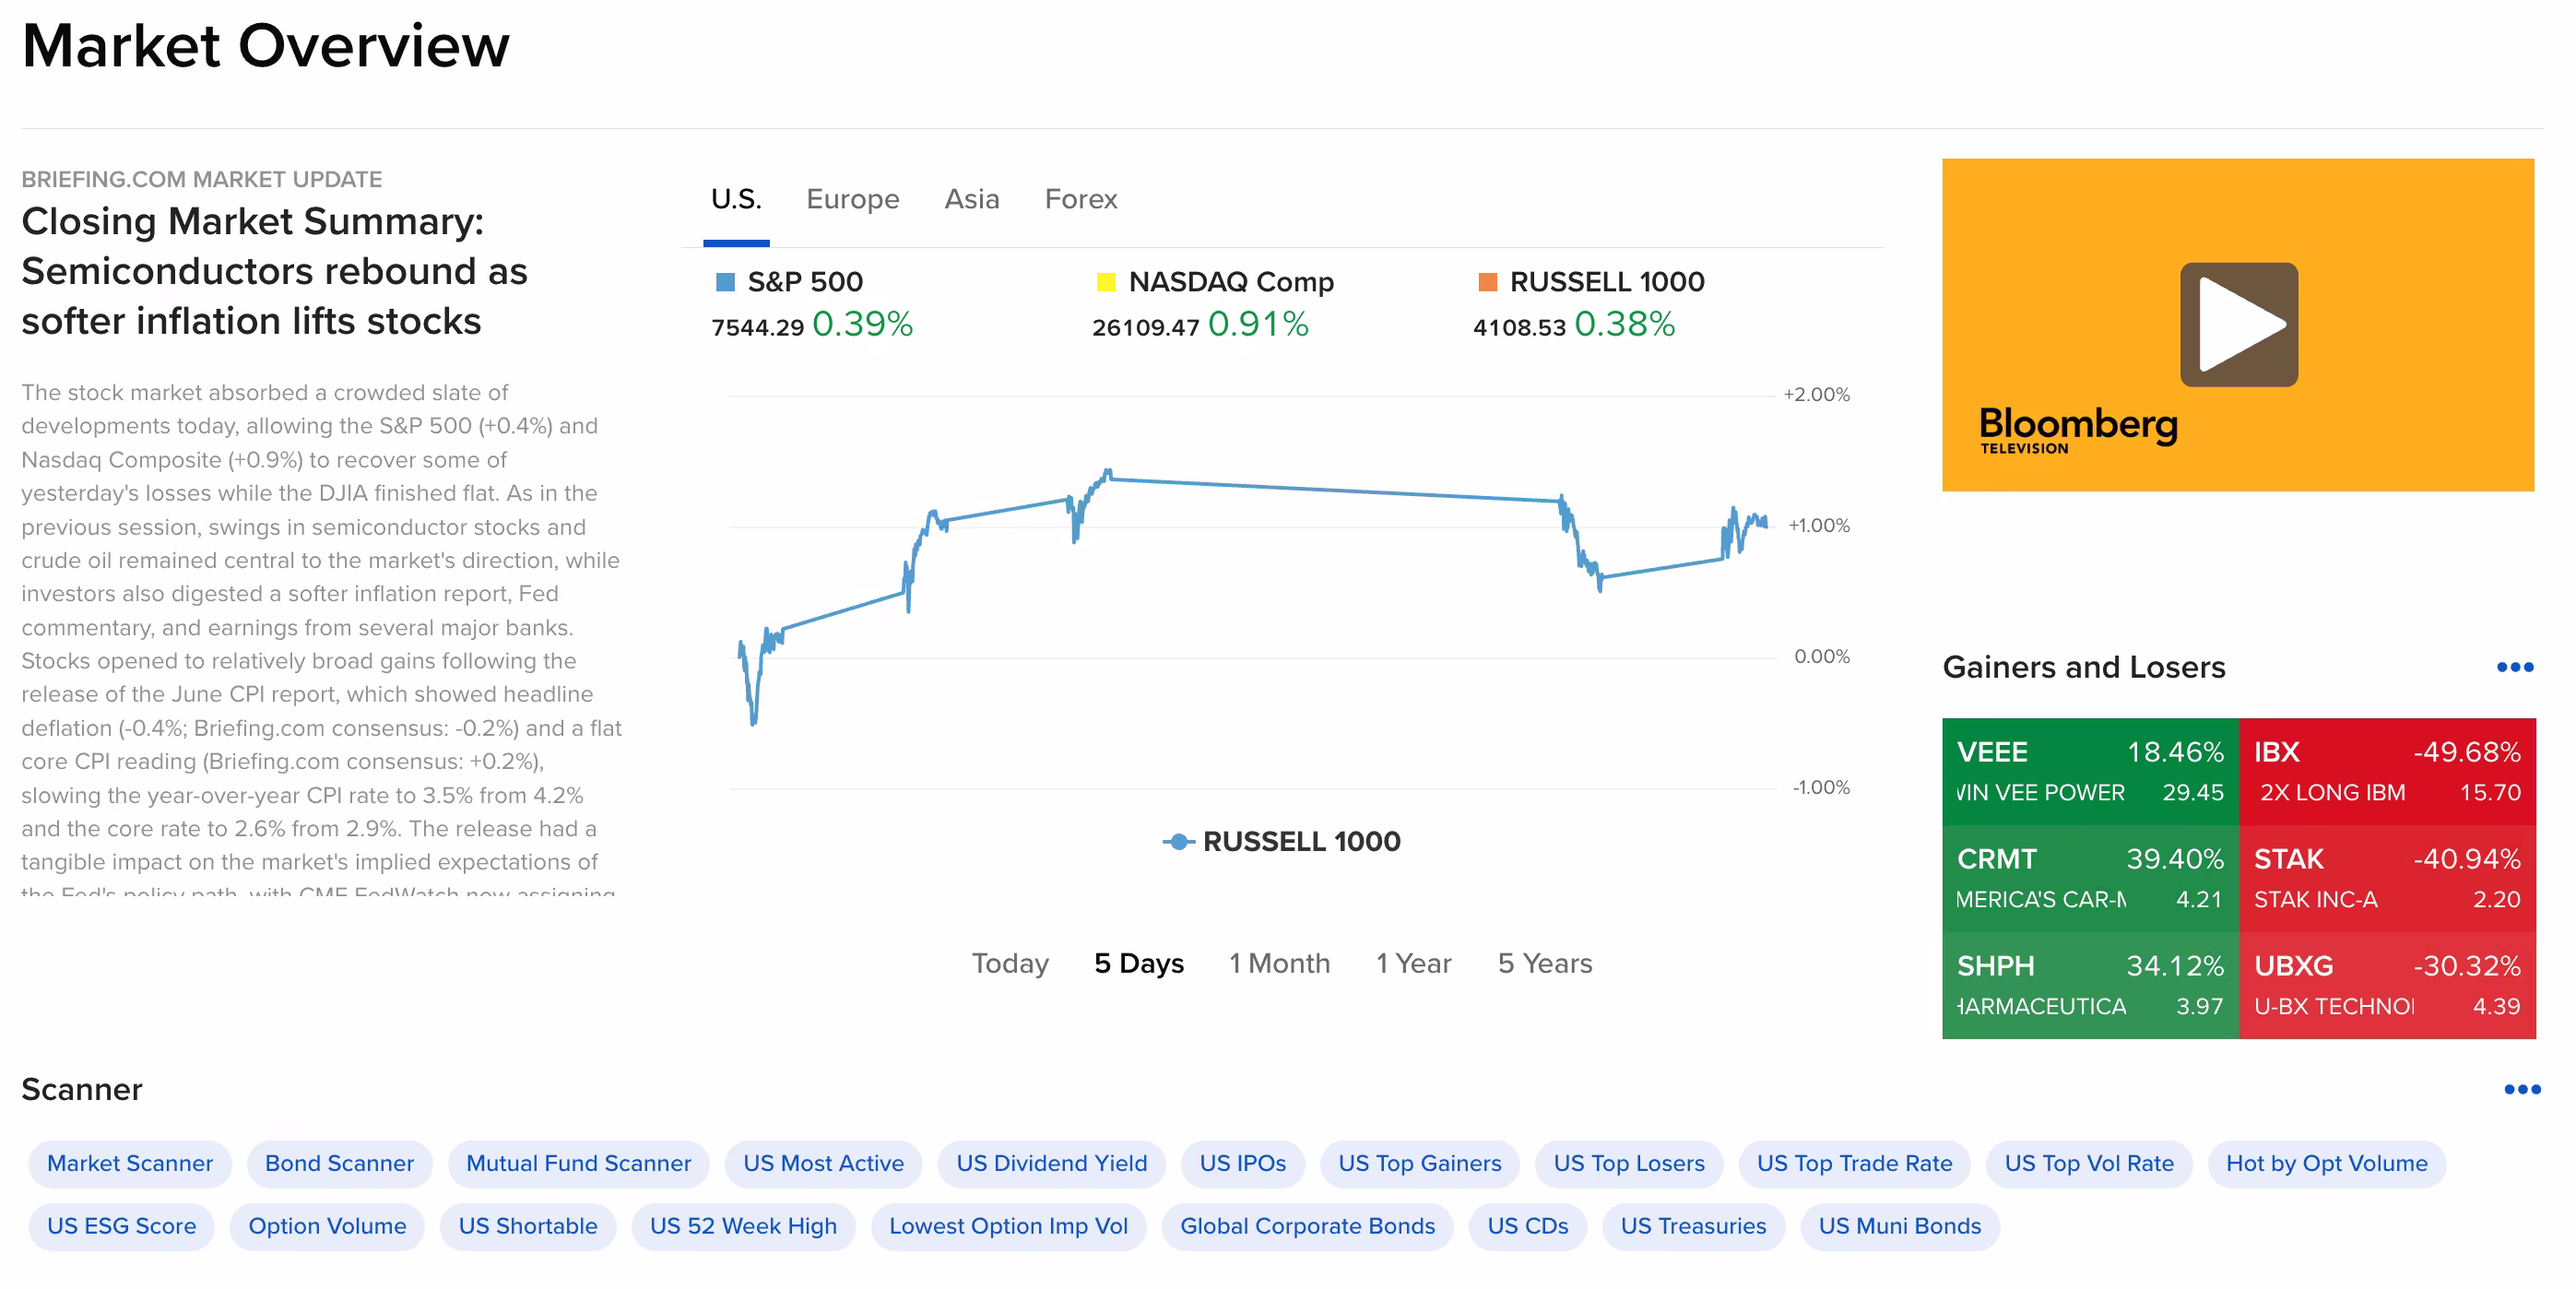Click the NASDAQ value 26109.47
Viewport: 2576px width, 1289px height.
tap(1145, 327)
